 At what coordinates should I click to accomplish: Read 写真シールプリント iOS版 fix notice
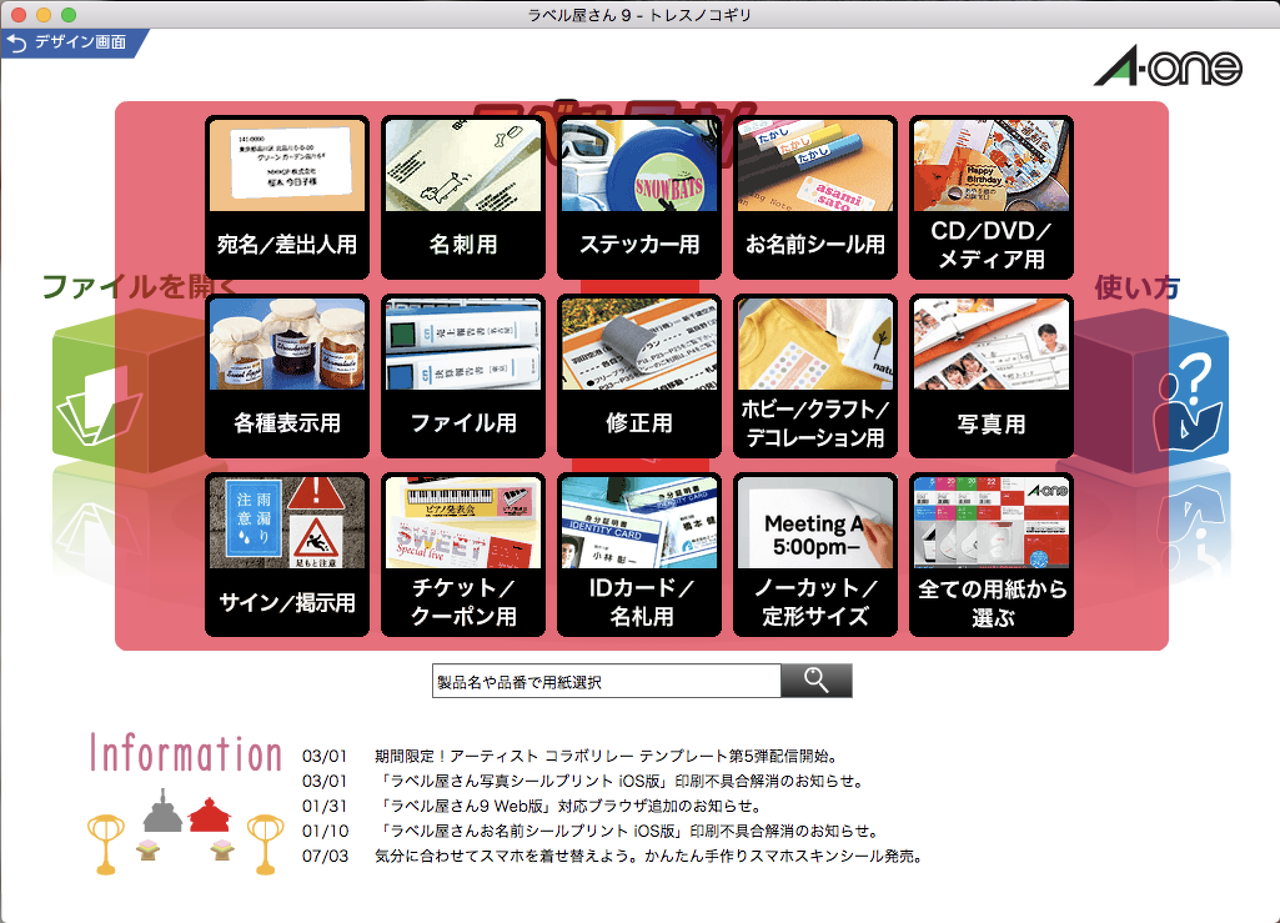pyautogui.click(x=619, y=781)
